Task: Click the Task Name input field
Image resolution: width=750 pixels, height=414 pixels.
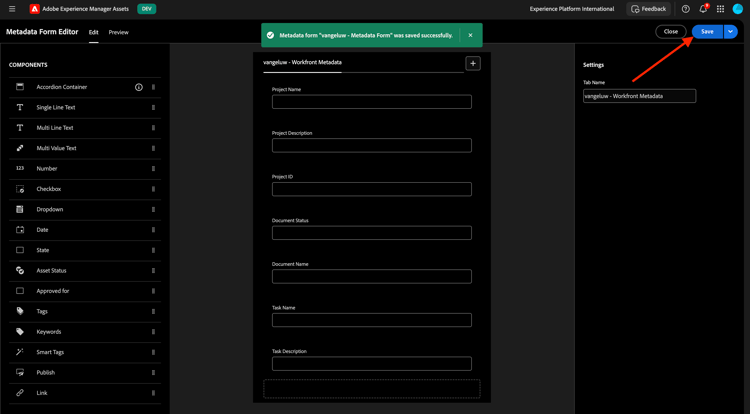Action: [x=372, y=320]
